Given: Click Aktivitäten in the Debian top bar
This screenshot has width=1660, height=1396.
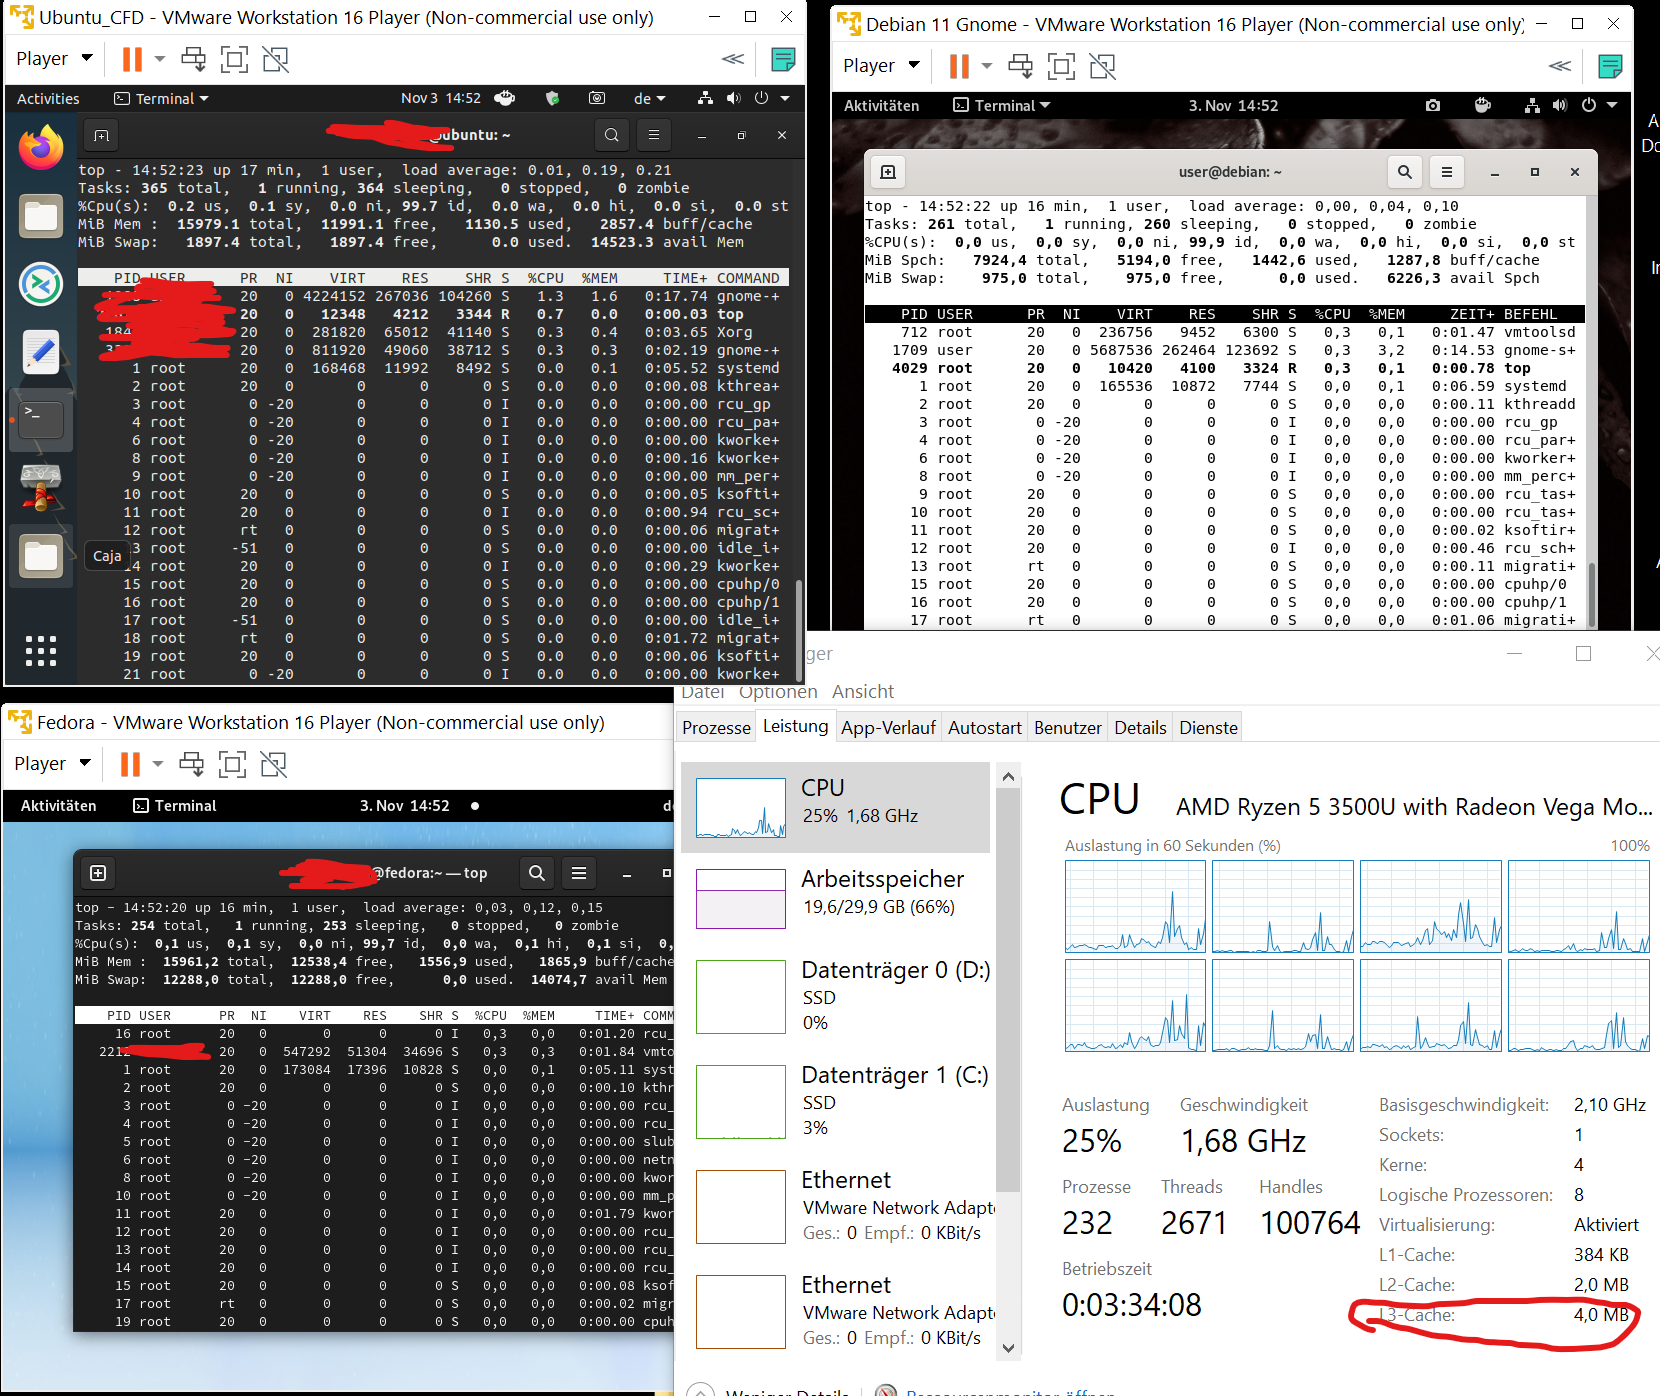Looking at the screenshot, I should (881, 105).
